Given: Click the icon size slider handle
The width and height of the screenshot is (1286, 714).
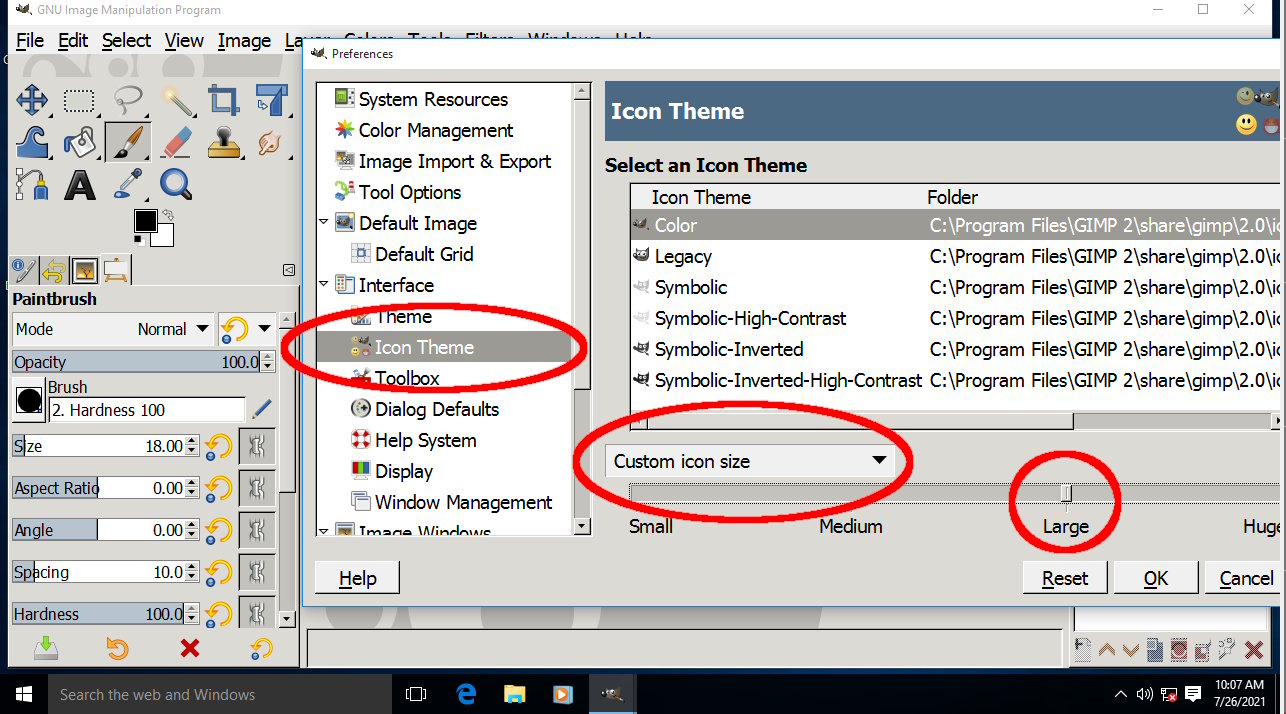Looking at the screenshot, I should [x=1066, y=493].
